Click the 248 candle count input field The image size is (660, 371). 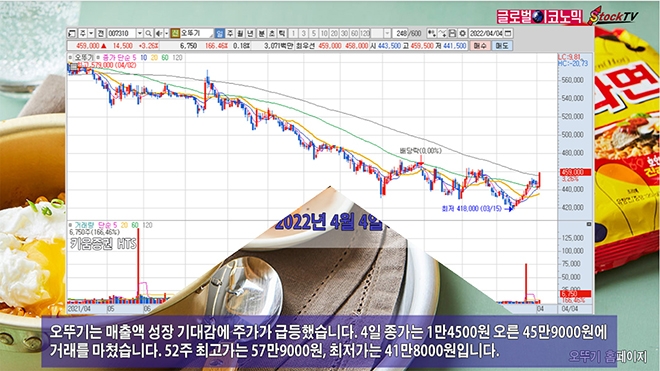400,33
